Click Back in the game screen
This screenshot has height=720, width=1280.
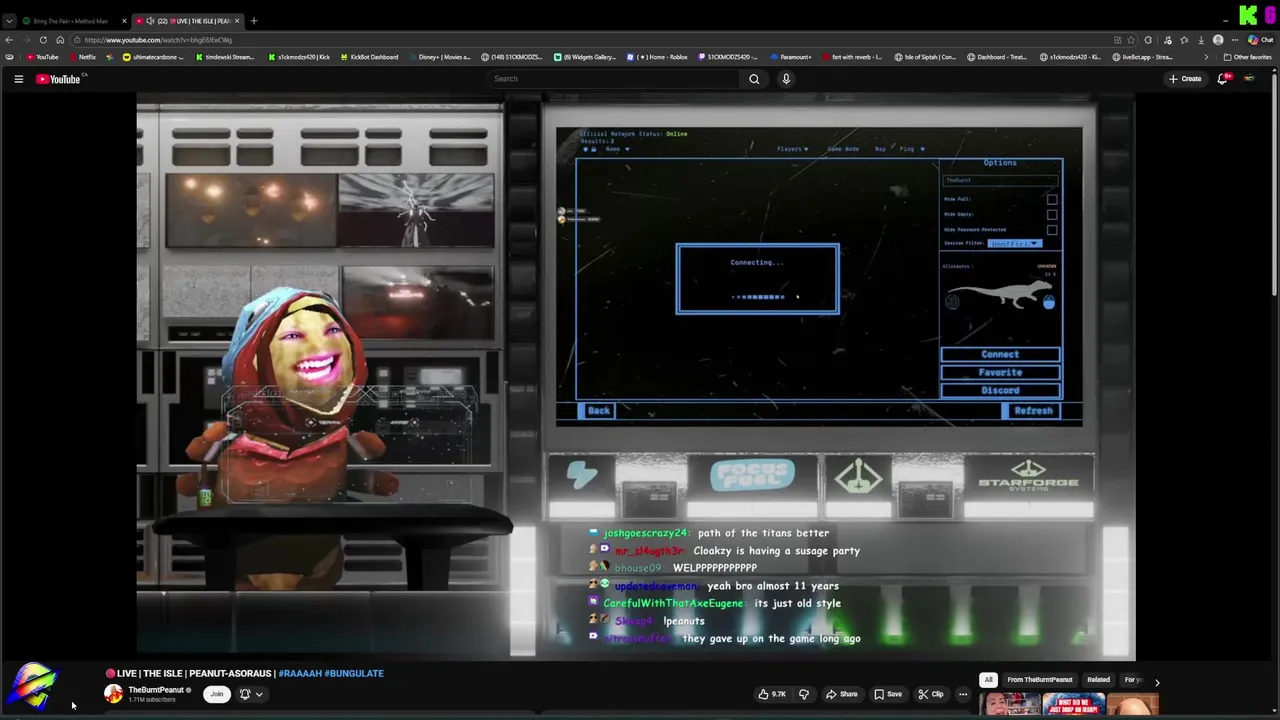[598, 411]
